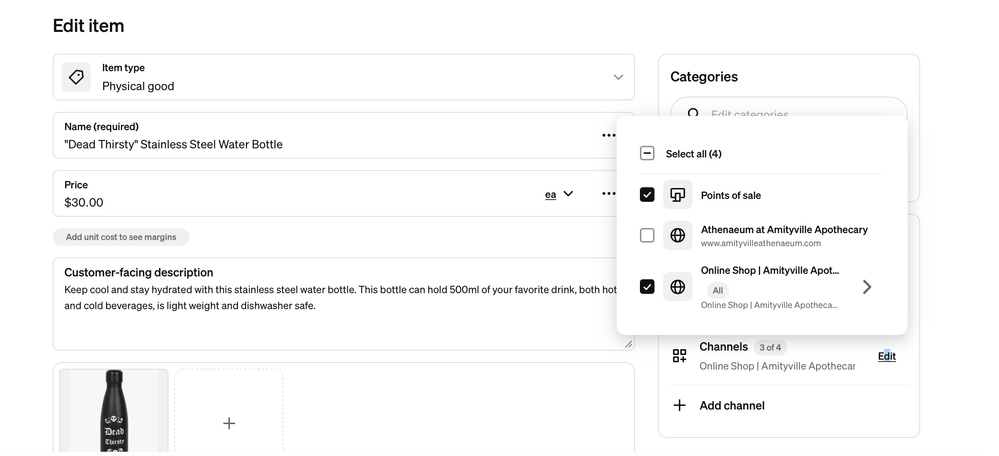Uncheck the Online Shop channel checkbox
This screenshot has width=999, height=456.
pos(647,287)
